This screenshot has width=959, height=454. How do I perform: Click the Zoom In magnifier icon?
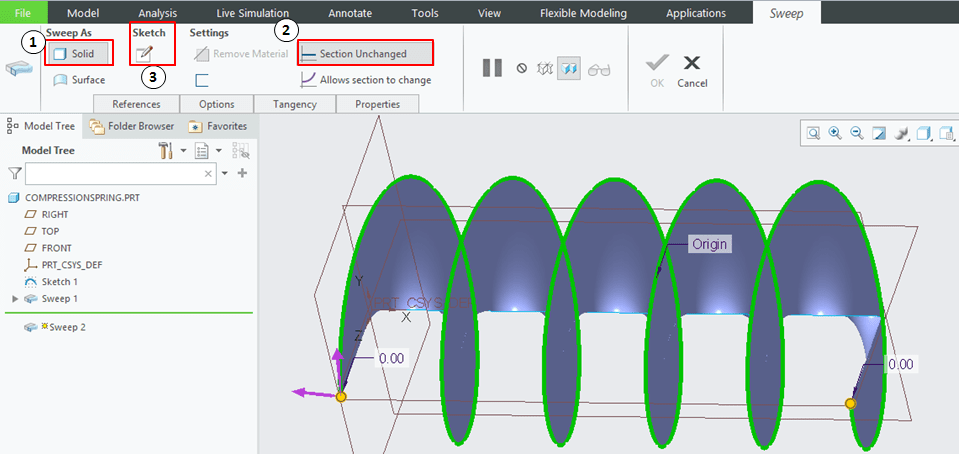click(x=835, y=133)
